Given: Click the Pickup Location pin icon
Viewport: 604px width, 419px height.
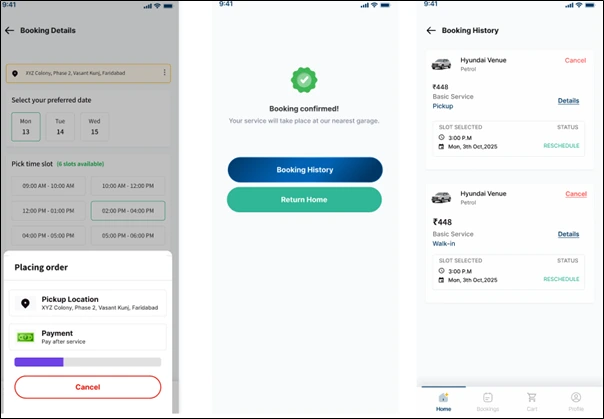Looking at the screenshot, I should pyautogui.click(x=26, y=303).
